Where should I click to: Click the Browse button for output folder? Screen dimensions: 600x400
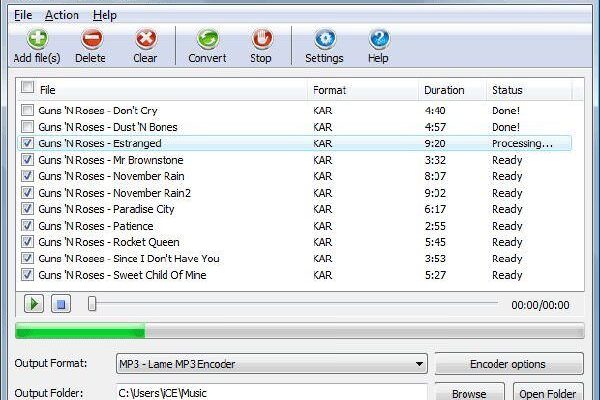tap(469, 393)
